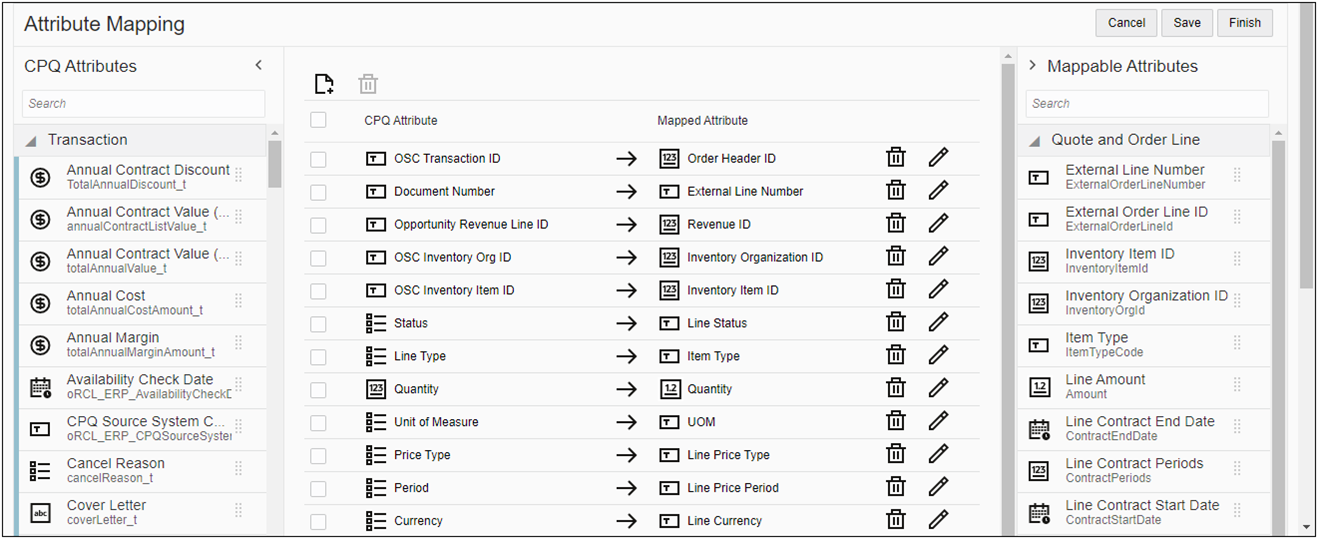Delete the Document Number mapping row

(896, 191)
